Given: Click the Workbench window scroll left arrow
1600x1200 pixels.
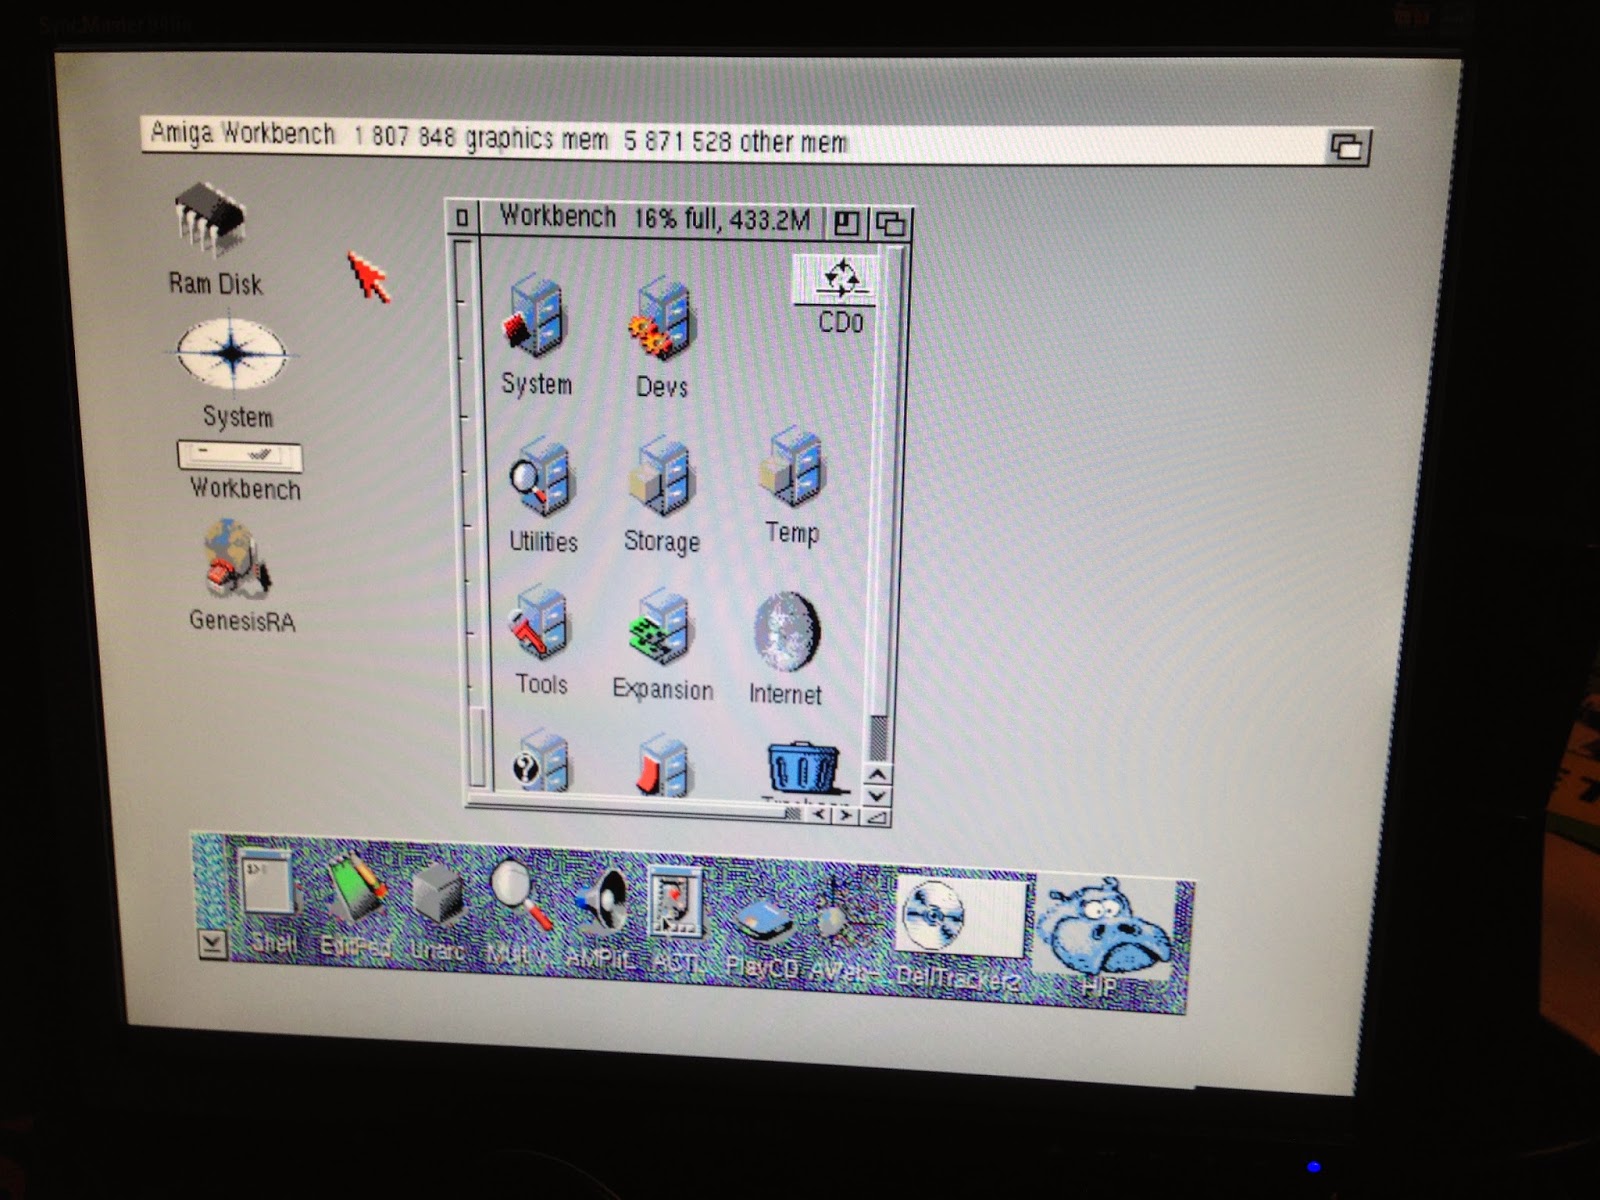Looking at the screenshot, I should click(x=819, y=816).
